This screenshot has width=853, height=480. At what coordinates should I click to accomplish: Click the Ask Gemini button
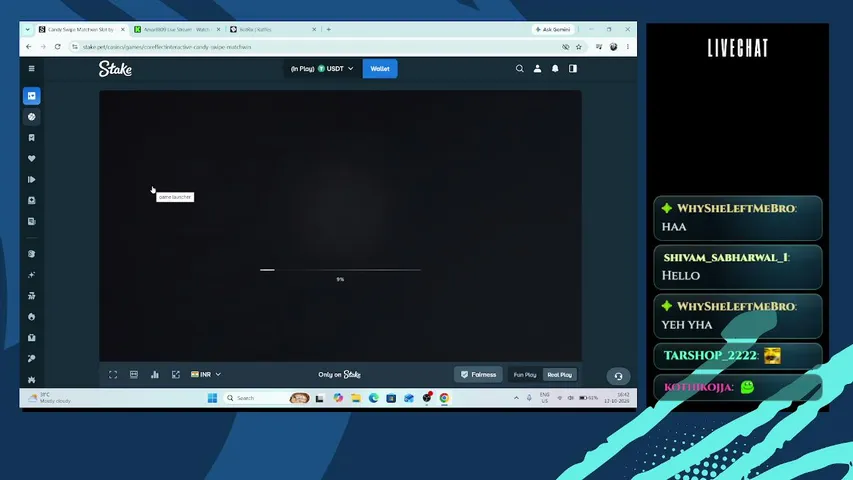(x=553, y=29)
